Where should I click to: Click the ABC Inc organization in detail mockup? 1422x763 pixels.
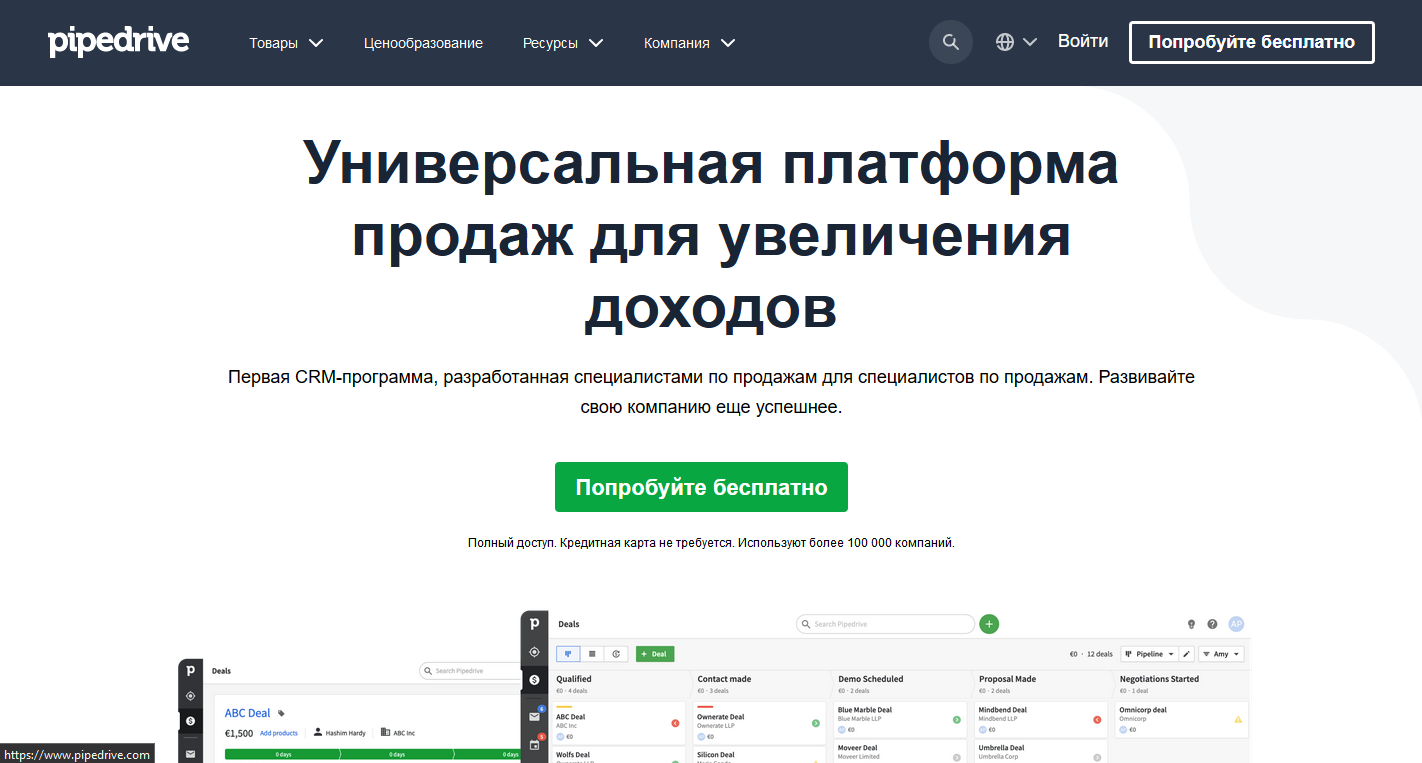coord(397,733)
